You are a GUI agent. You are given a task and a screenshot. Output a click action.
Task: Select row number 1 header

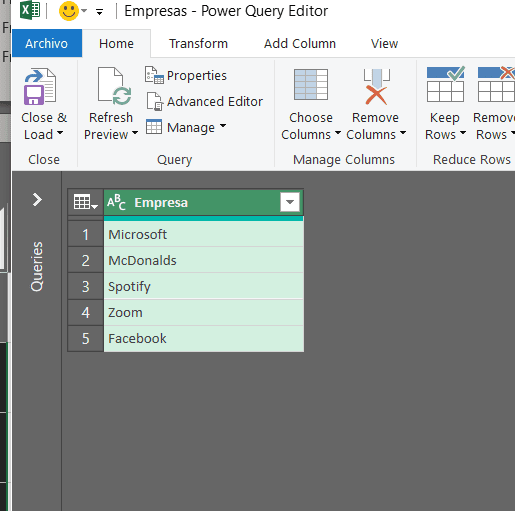tap(86, 234)
